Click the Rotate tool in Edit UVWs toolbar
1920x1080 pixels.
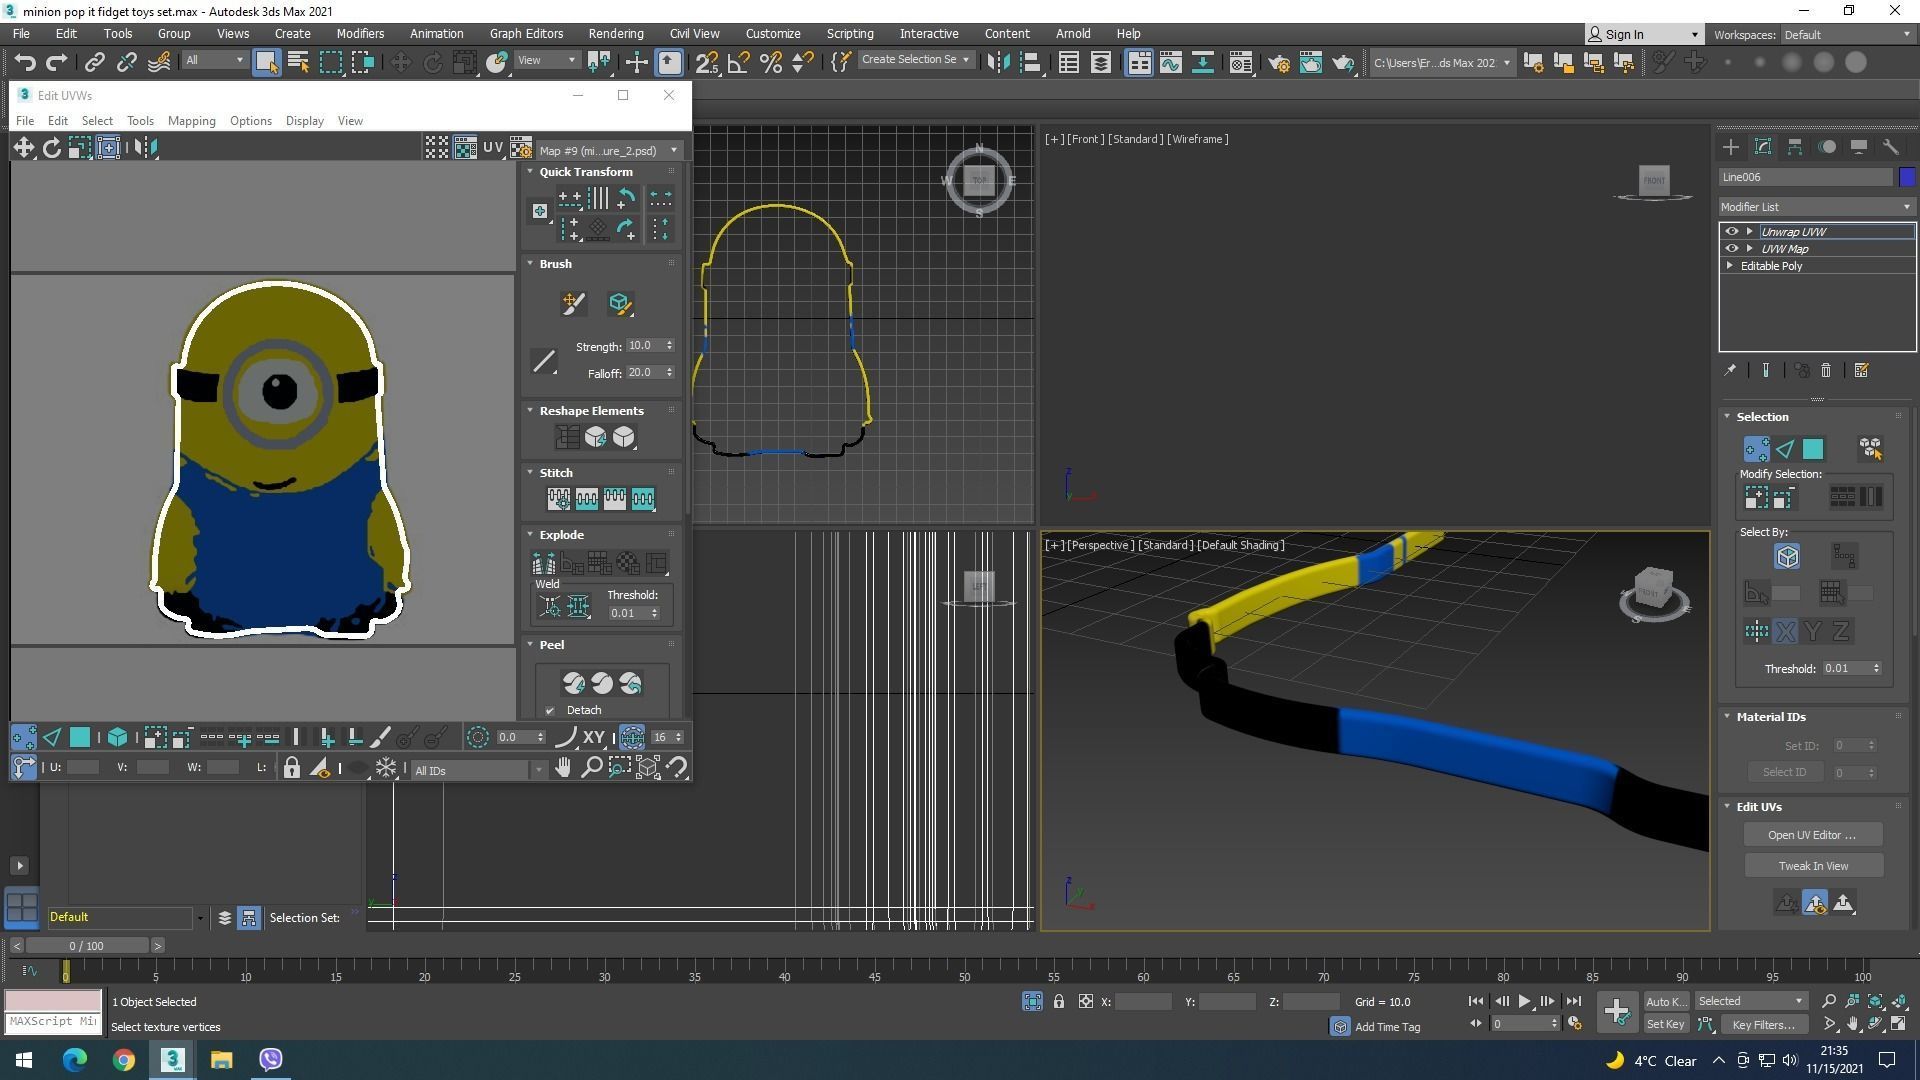tap(51, 148)
